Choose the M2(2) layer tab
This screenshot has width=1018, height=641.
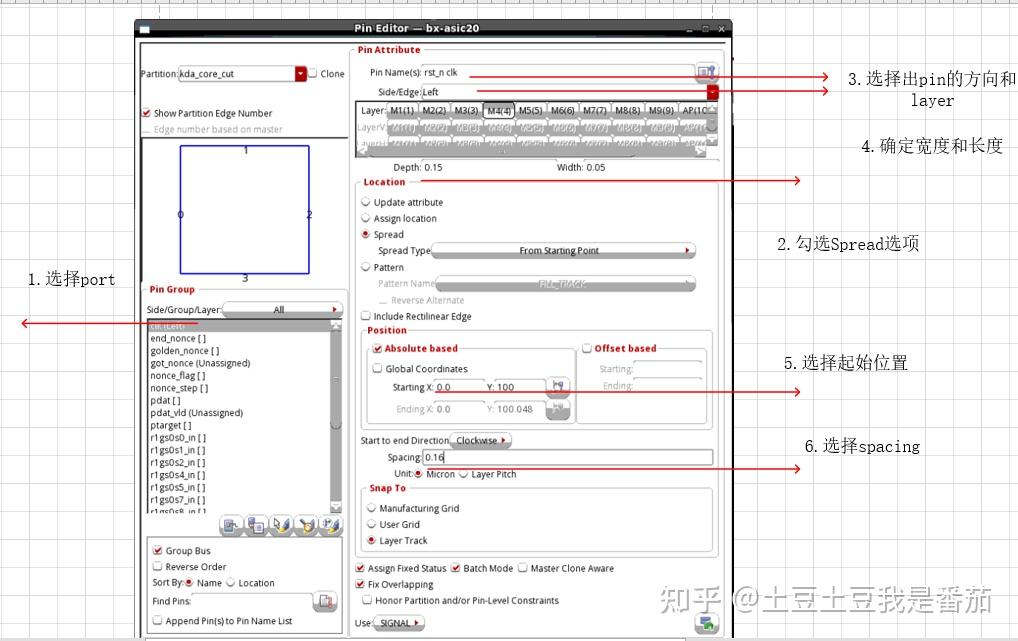[x=434, y=111]
